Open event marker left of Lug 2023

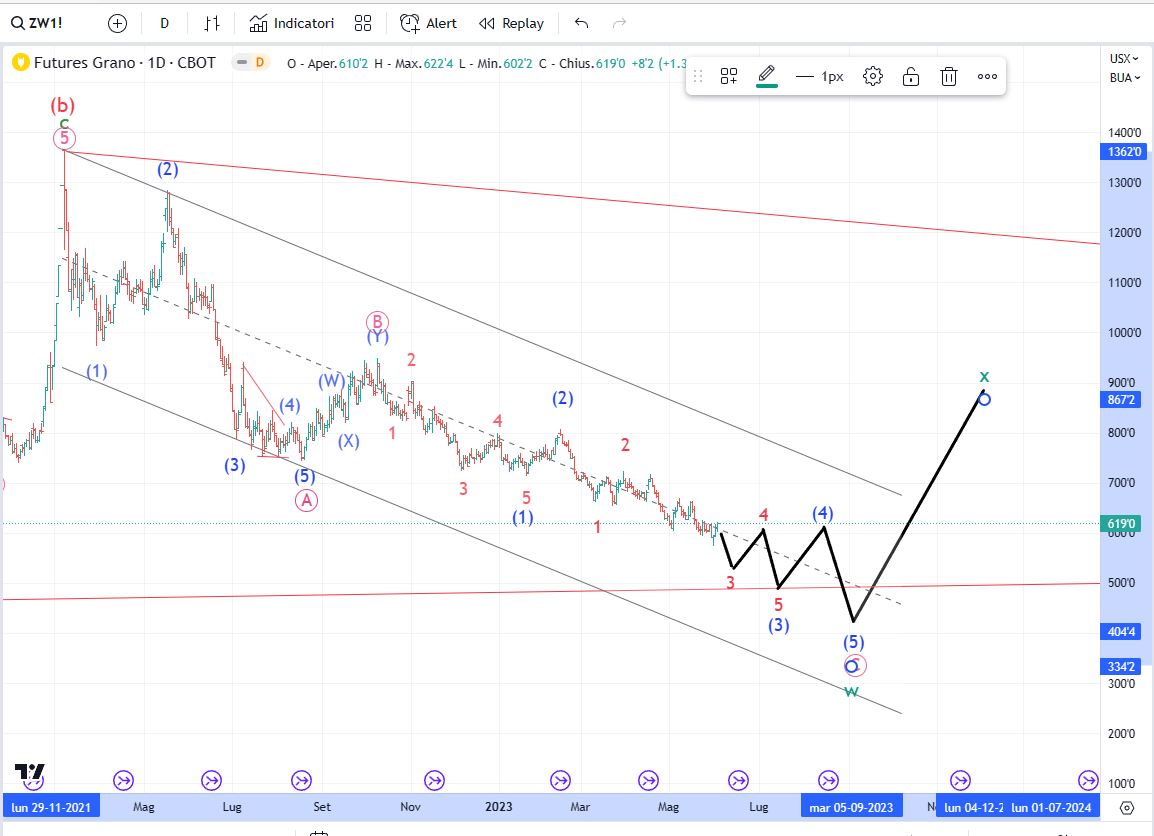pyautogui.click(x=738, y=780)
